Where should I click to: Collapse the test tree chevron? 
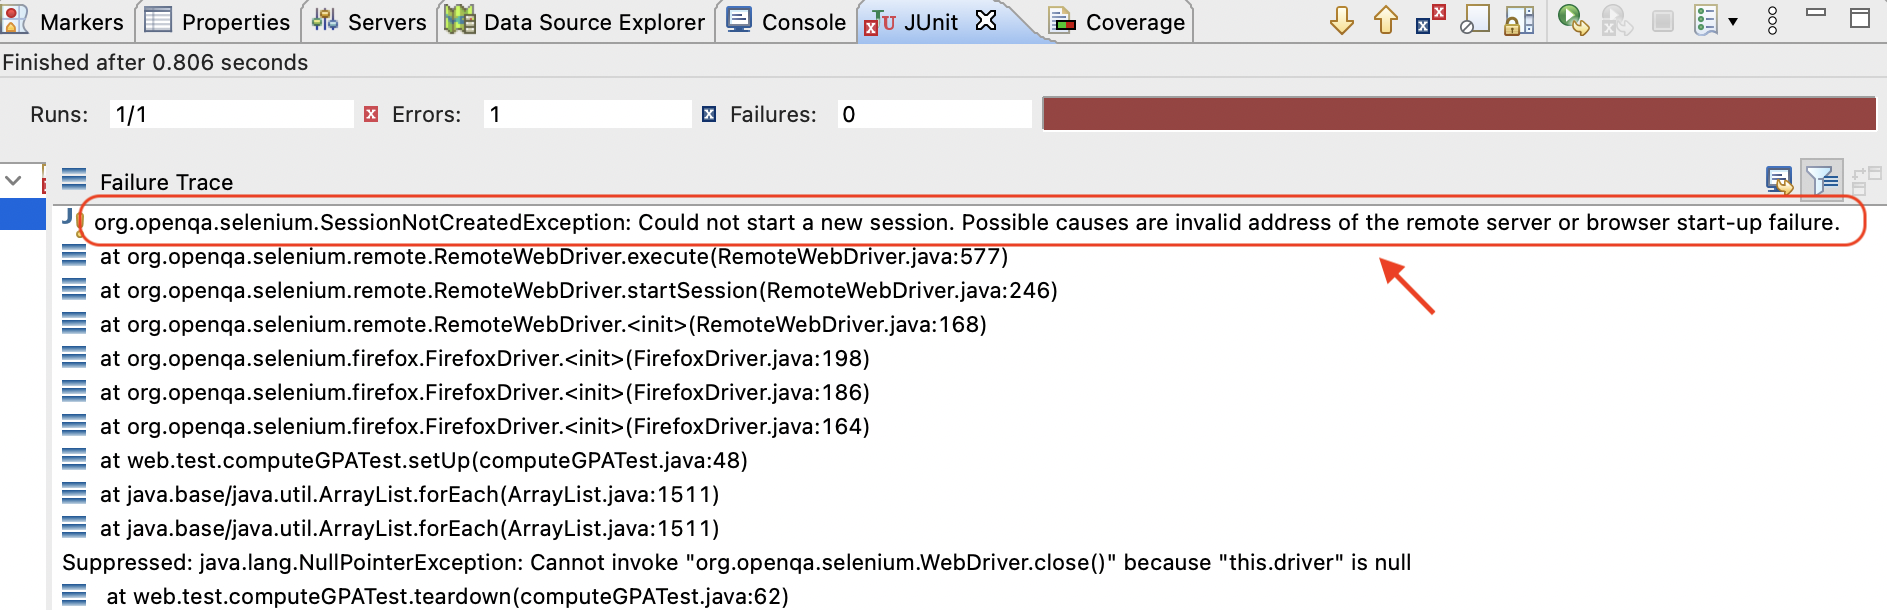pyautogui.click(x=14, y=181)
